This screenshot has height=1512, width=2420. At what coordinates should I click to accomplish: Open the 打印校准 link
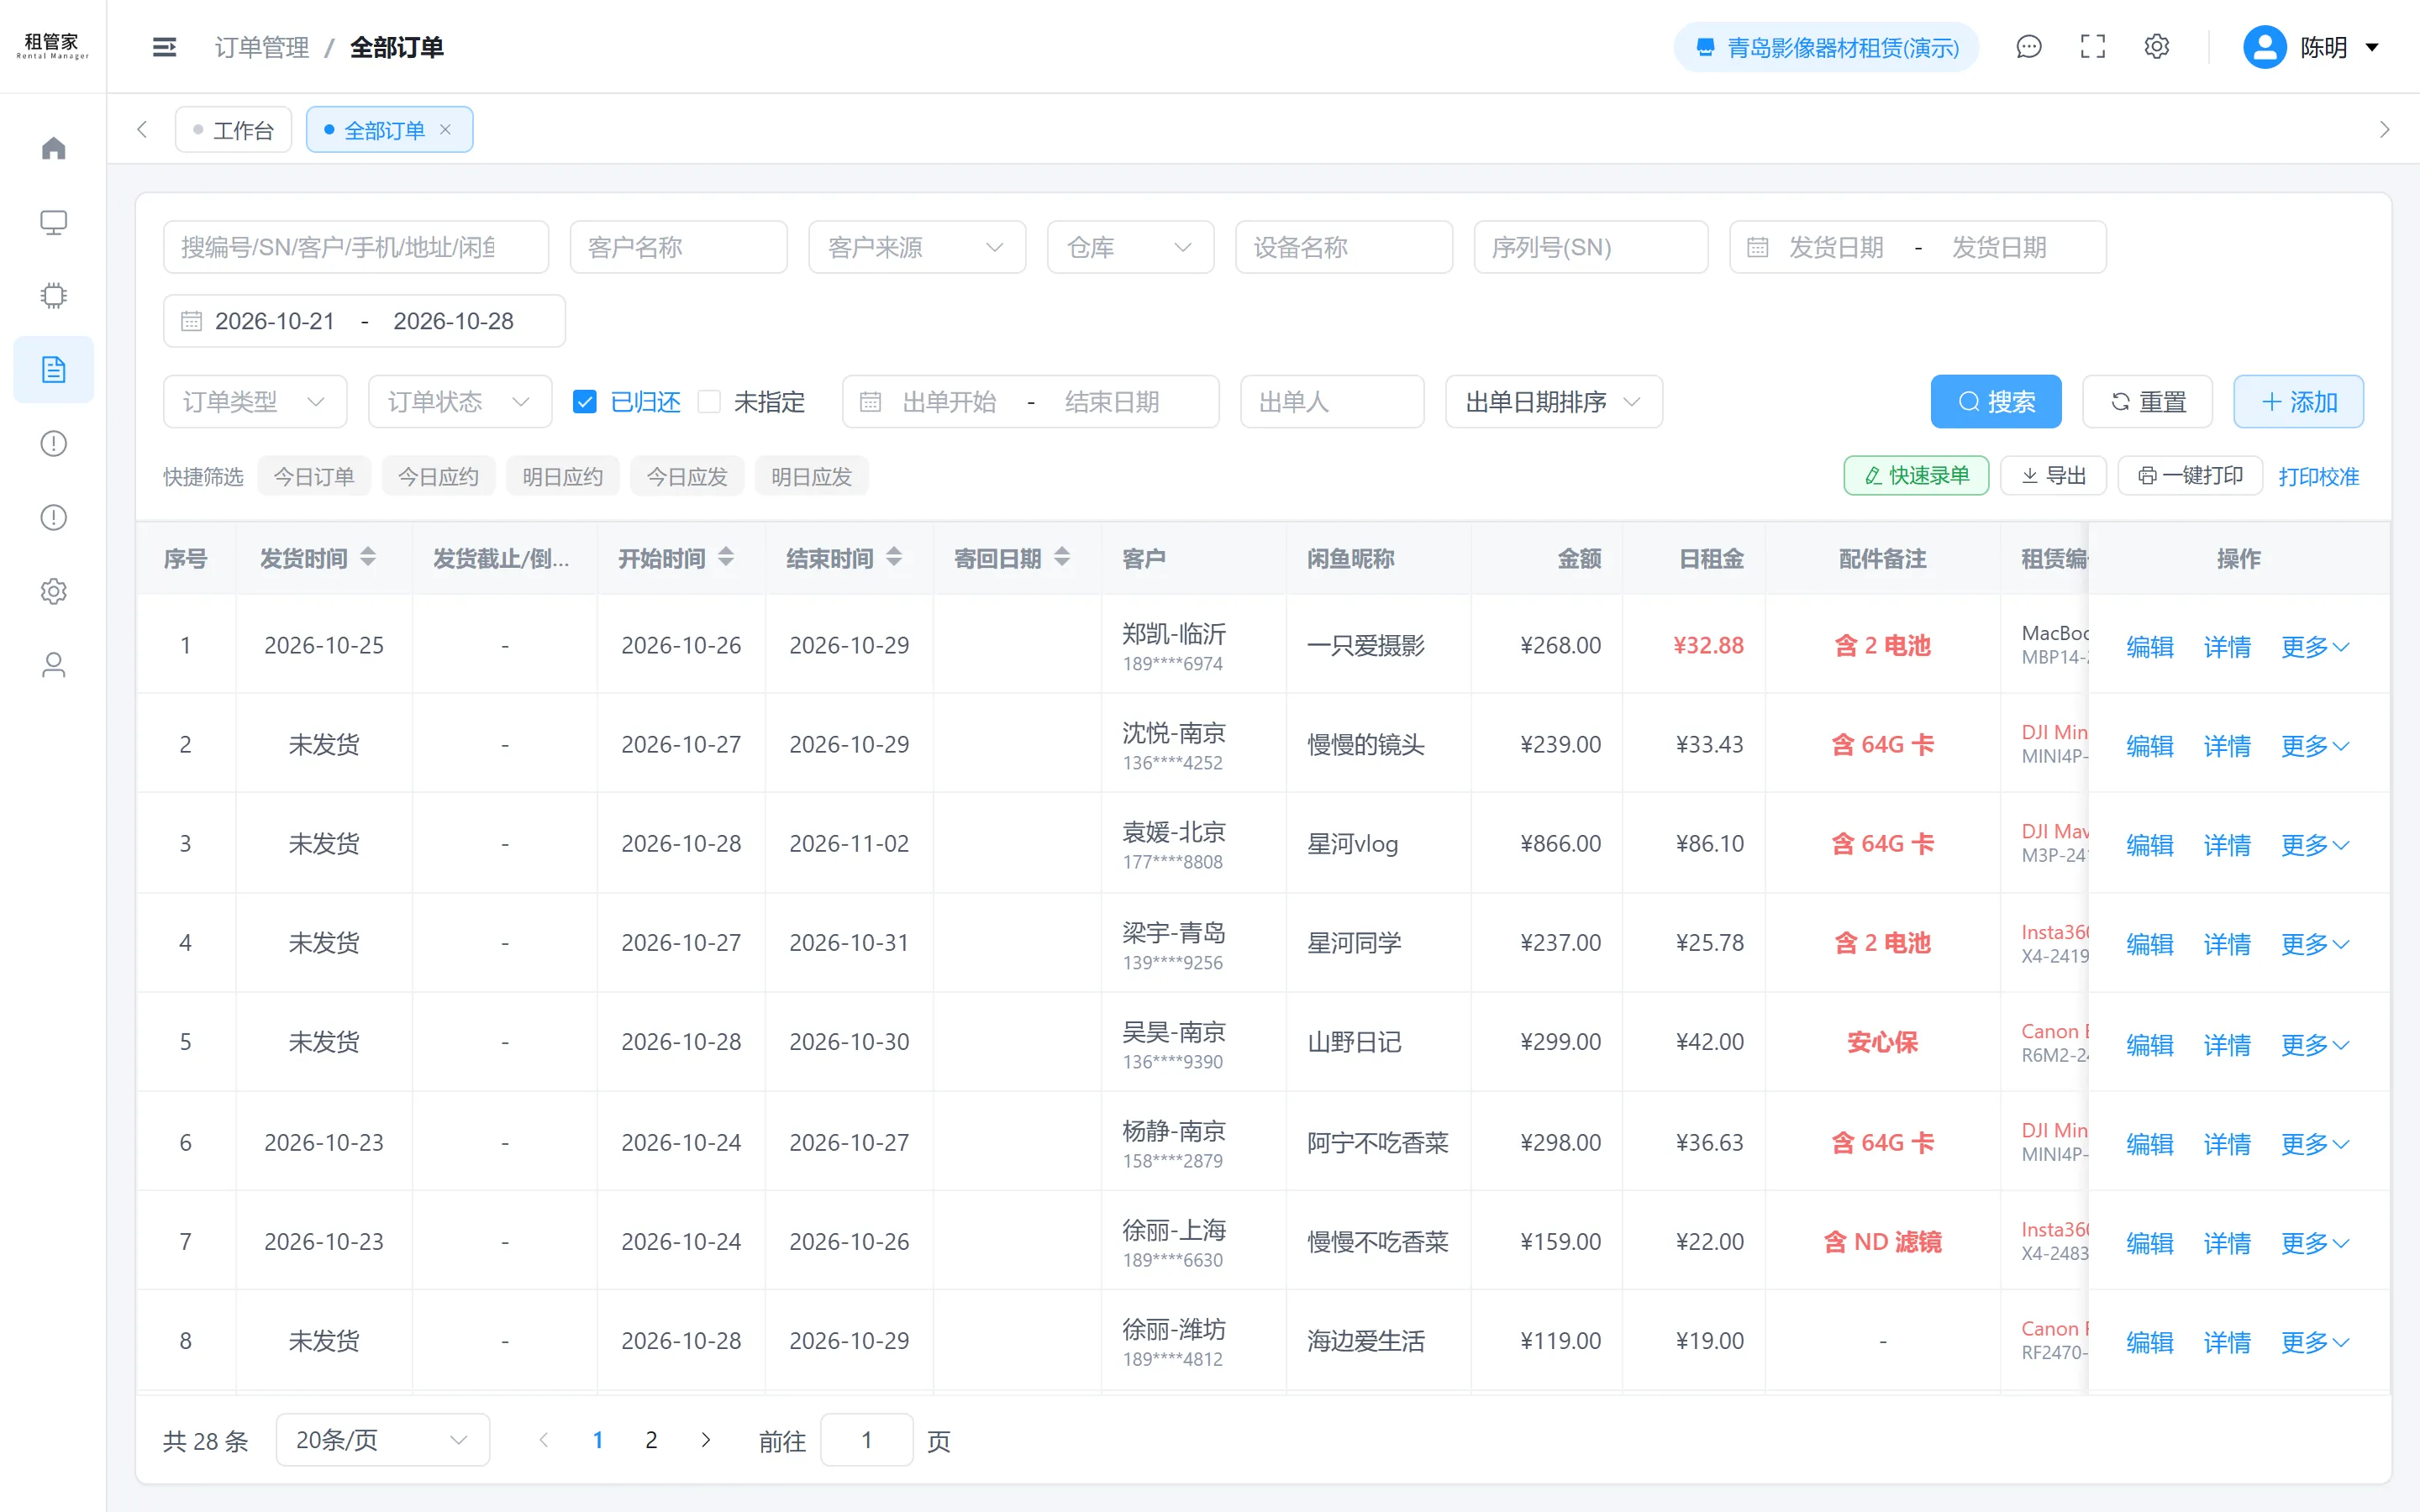click(2318, 477)
